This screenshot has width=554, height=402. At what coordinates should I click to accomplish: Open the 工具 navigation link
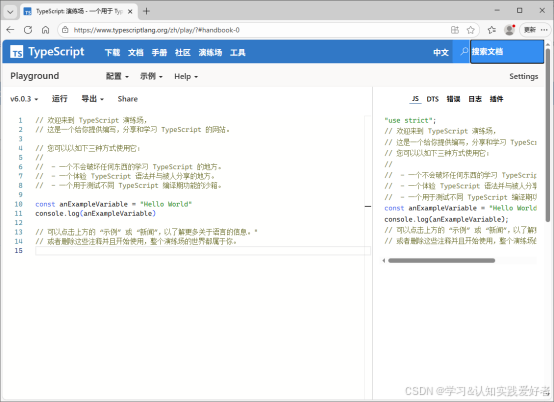(x=238, y=53)
